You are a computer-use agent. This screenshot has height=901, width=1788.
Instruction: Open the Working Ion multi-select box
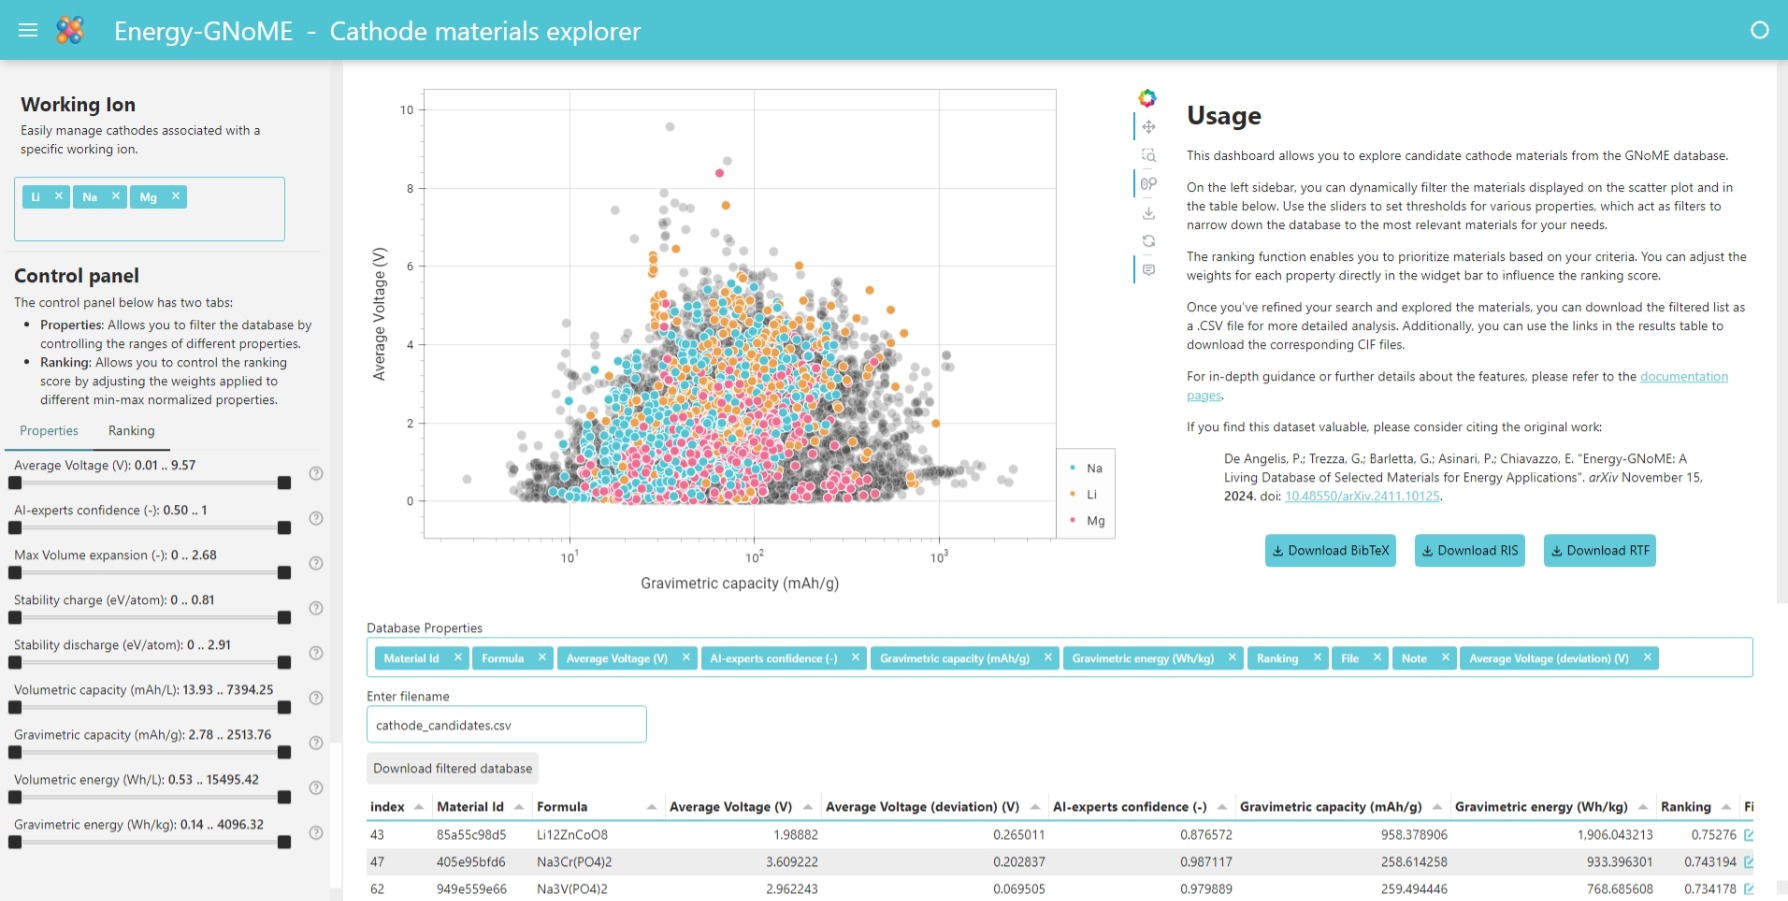point(149,209)
